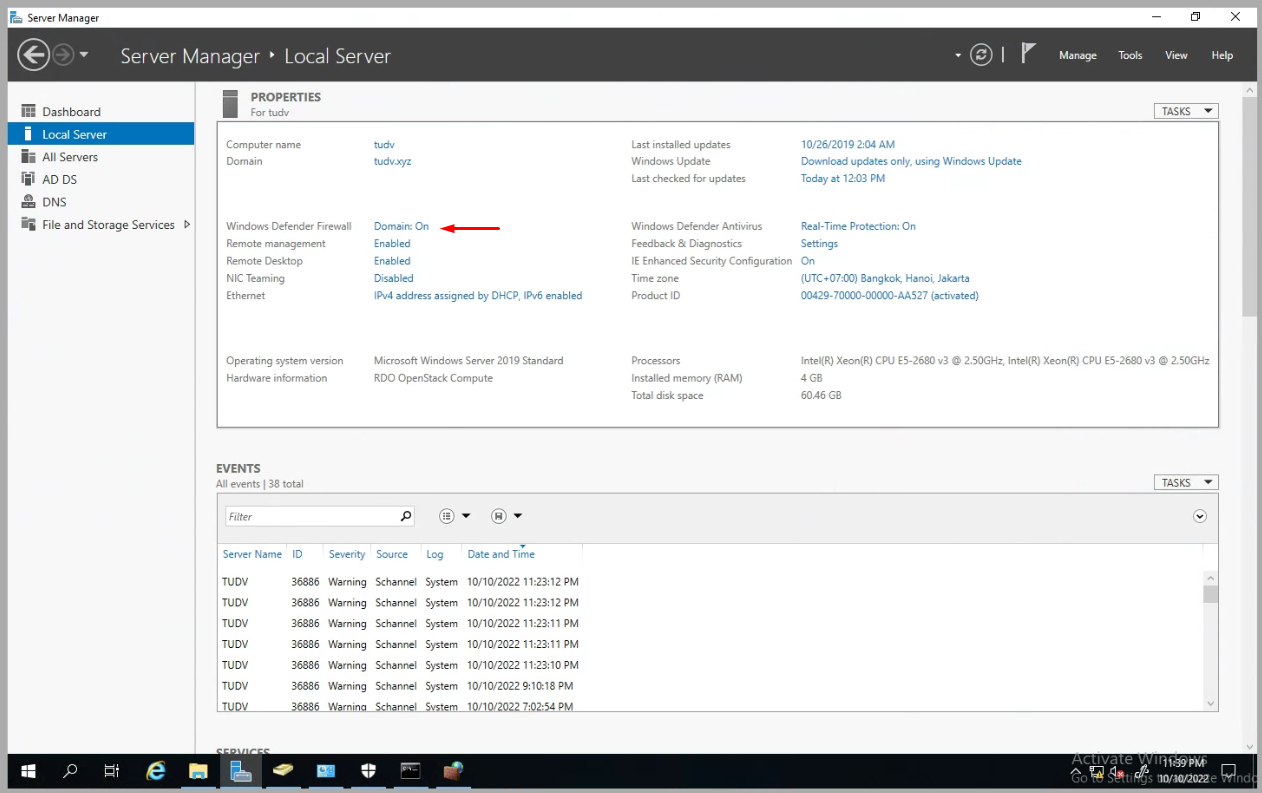Screen dimensions: 1262x793
Task: Open Feedback & Diagnostics Settings link
Action: tap(818, 243)
